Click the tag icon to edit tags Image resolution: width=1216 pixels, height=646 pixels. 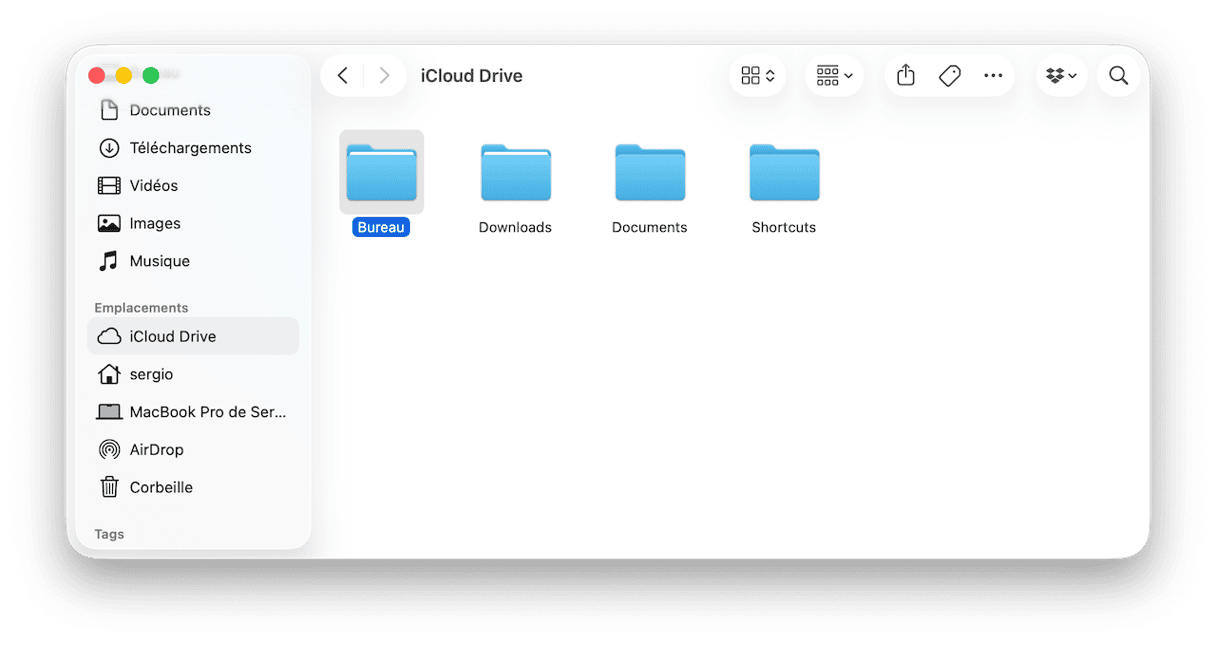(950, 76)
